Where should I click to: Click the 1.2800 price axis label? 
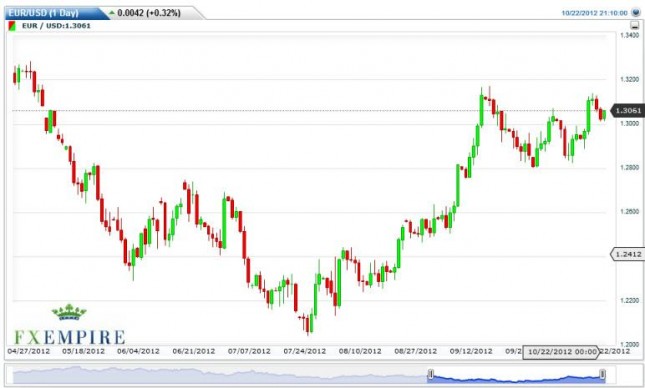[629, 167]
